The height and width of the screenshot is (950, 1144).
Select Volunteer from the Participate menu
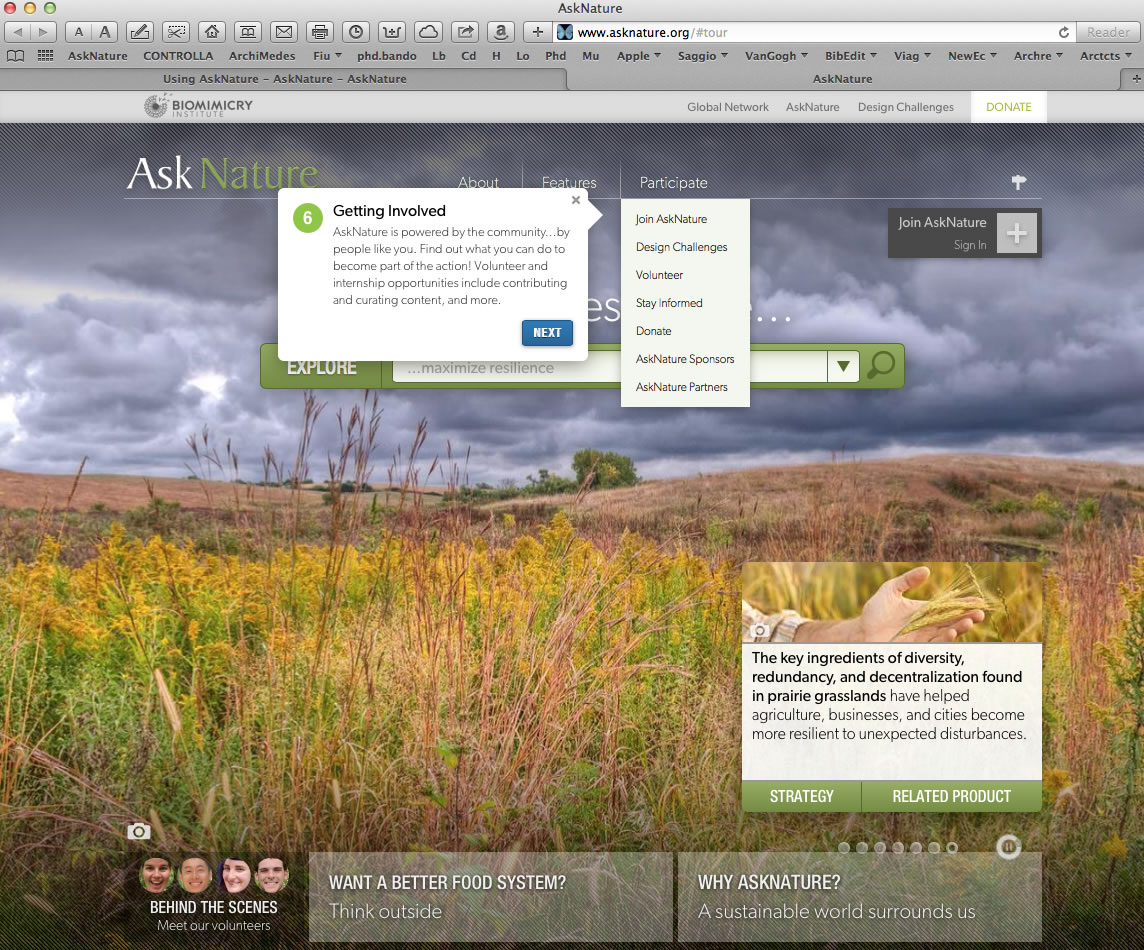pyautogui.click(x=659, y=275)
